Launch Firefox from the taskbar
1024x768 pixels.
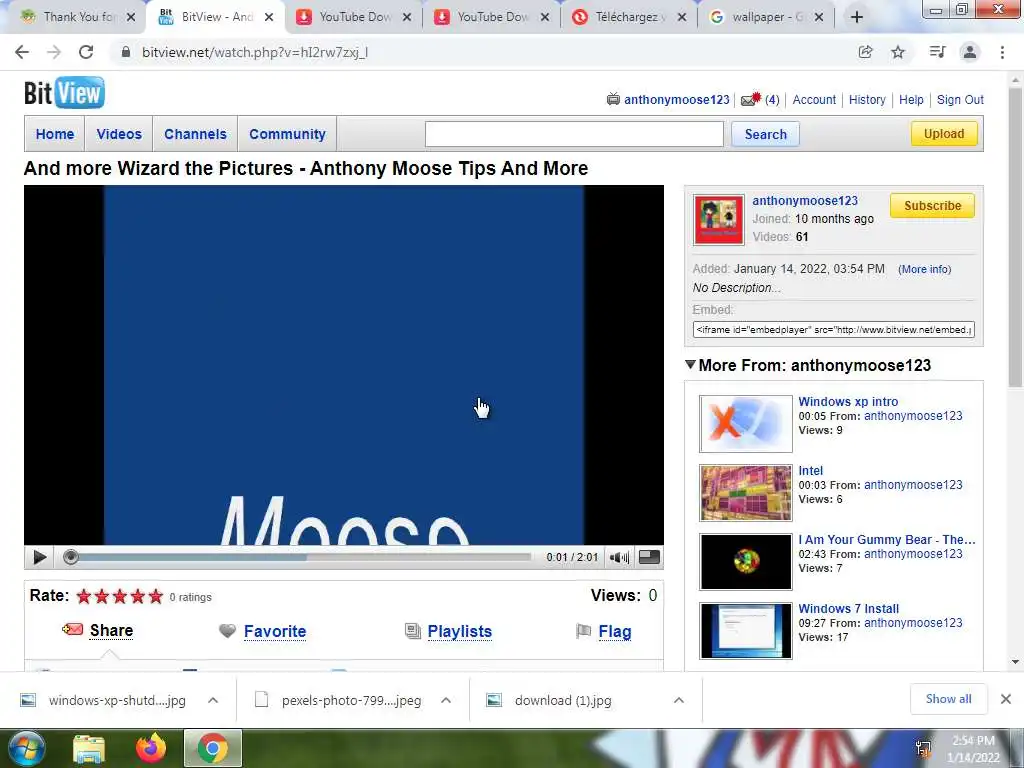click(151, 748)
